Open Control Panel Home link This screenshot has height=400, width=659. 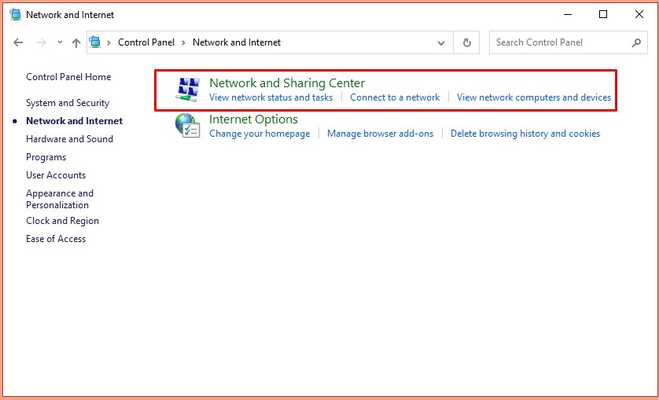[x=69, y=77]
